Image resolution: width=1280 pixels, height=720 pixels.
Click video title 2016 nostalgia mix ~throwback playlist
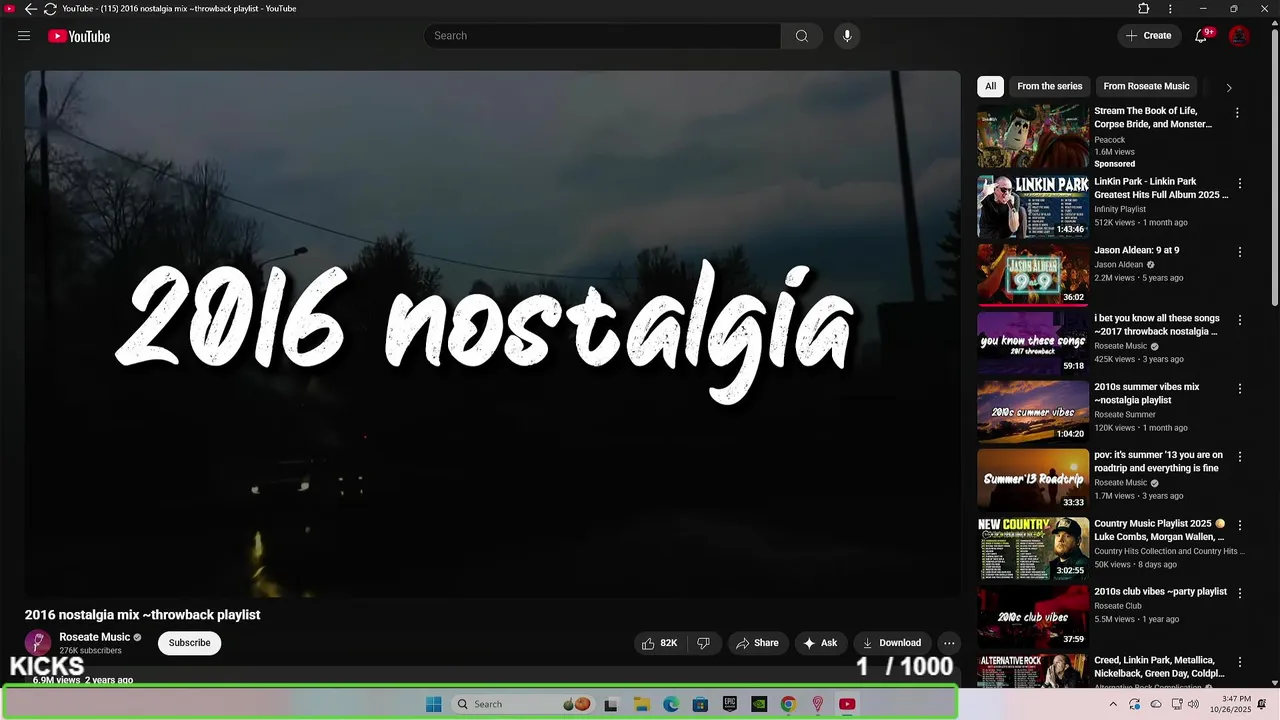pyautogui.click(x=142, y=615)
